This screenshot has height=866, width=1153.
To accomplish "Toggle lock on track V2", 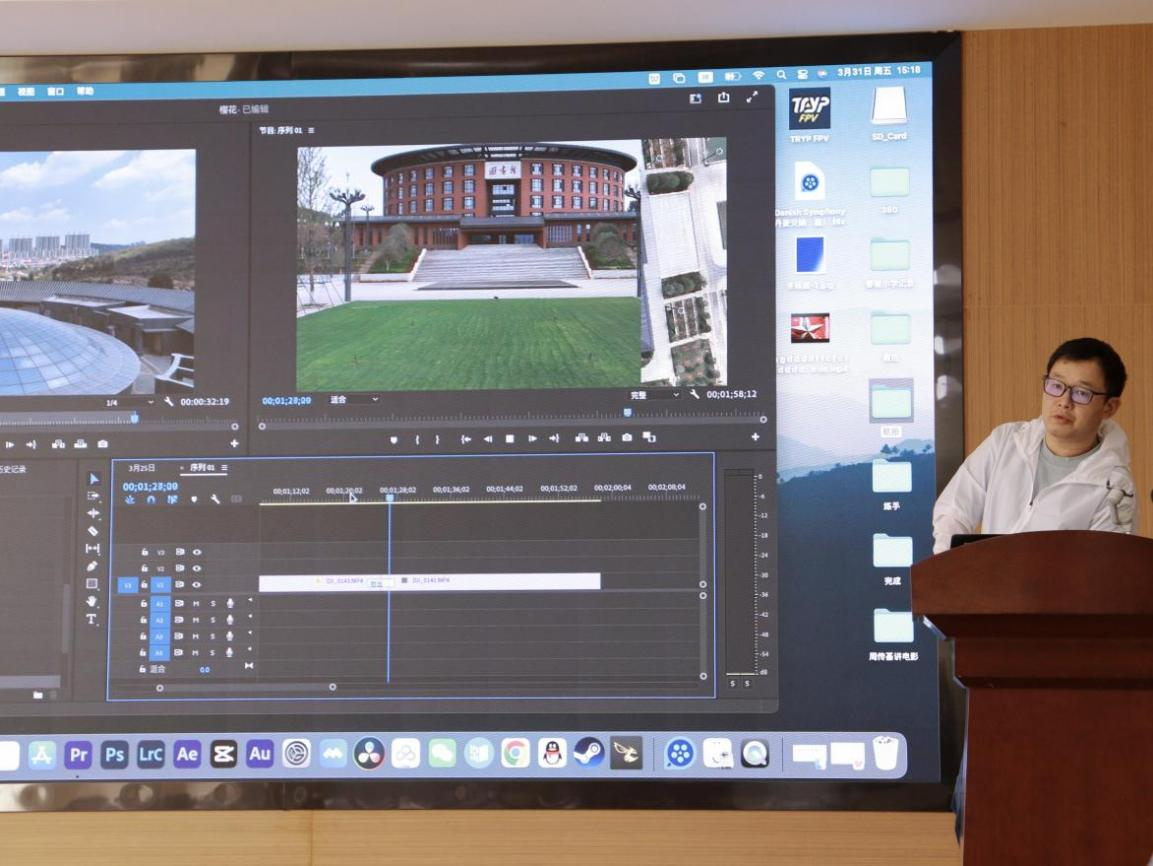I will 145,568.
